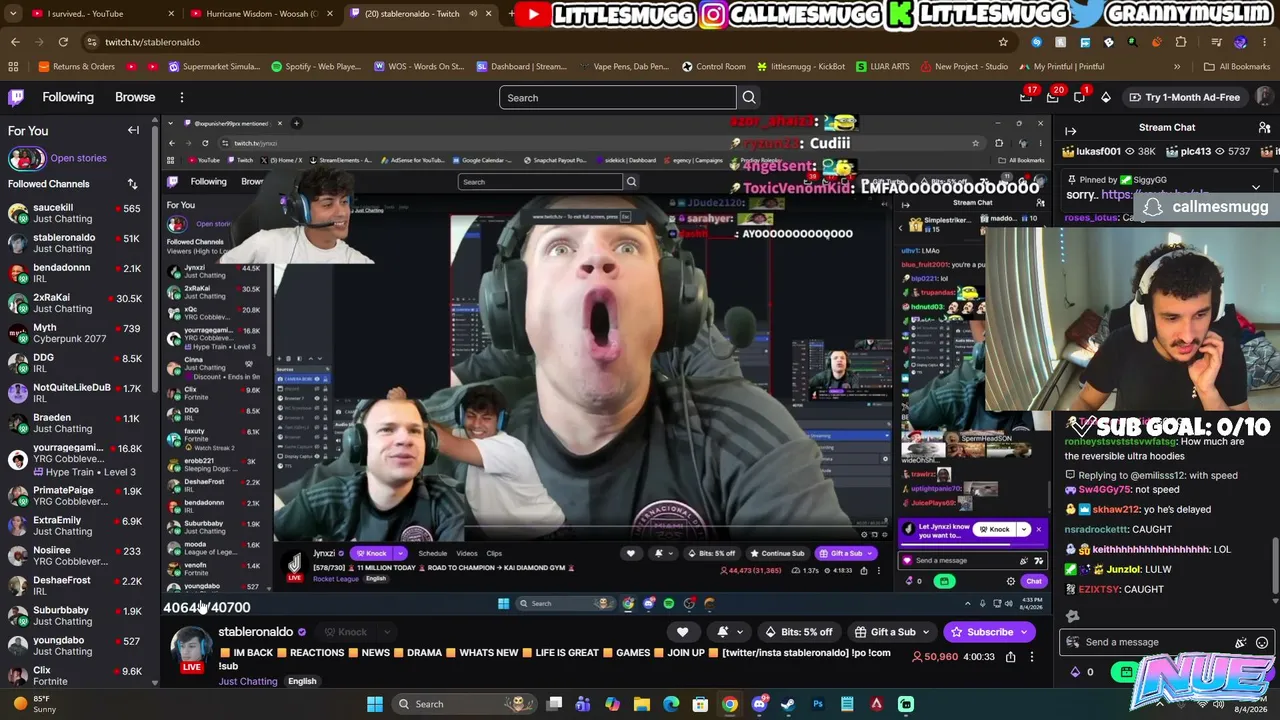
Task: Click the heart follow icon for stableronaldo
Action: coord(683,632)
